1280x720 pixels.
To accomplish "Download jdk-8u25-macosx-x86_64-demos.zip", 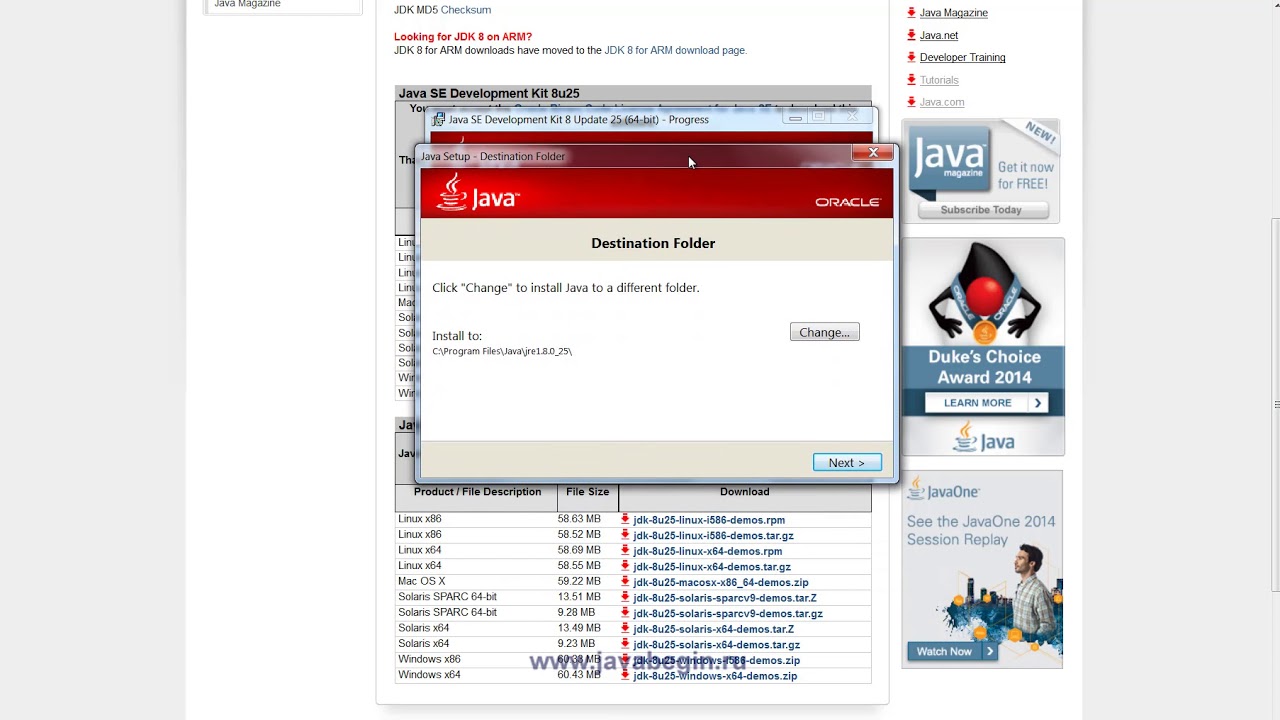I will tap(721, 582).
